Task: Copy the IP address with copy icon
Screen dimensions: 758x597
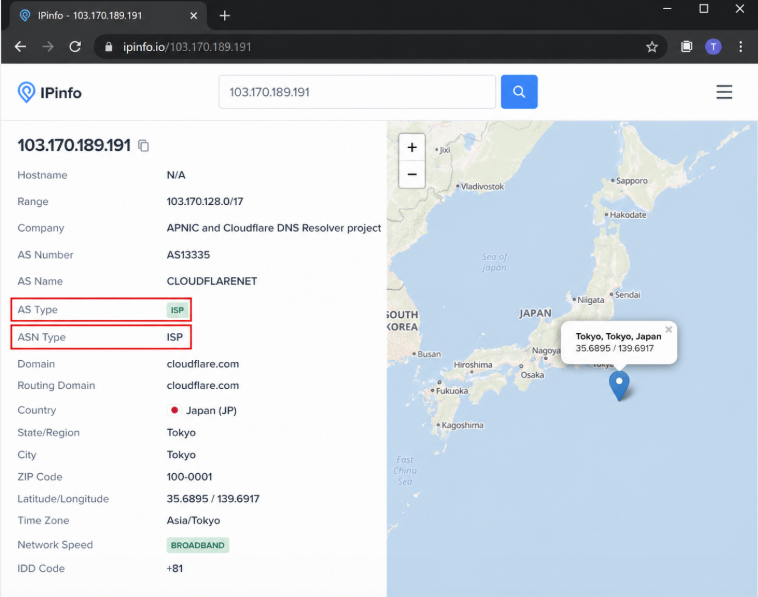Action: point(144,146)
